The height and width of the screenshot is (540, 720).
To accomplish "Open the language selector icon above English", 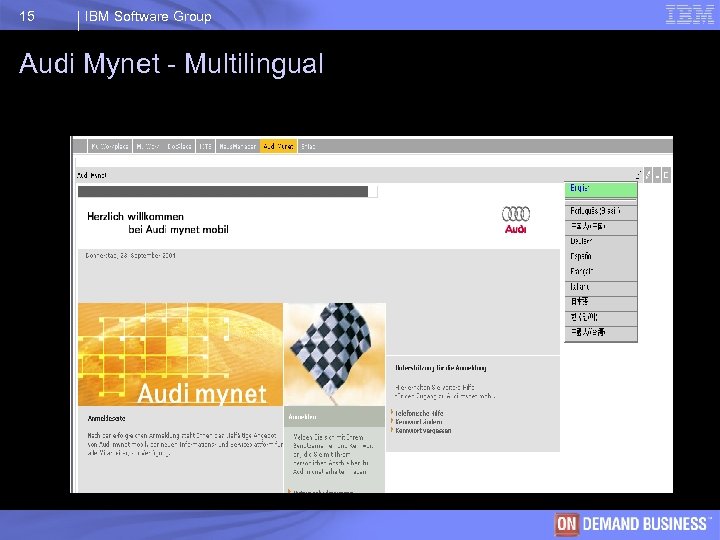I will pyautogui.click(x=639, y=175).
